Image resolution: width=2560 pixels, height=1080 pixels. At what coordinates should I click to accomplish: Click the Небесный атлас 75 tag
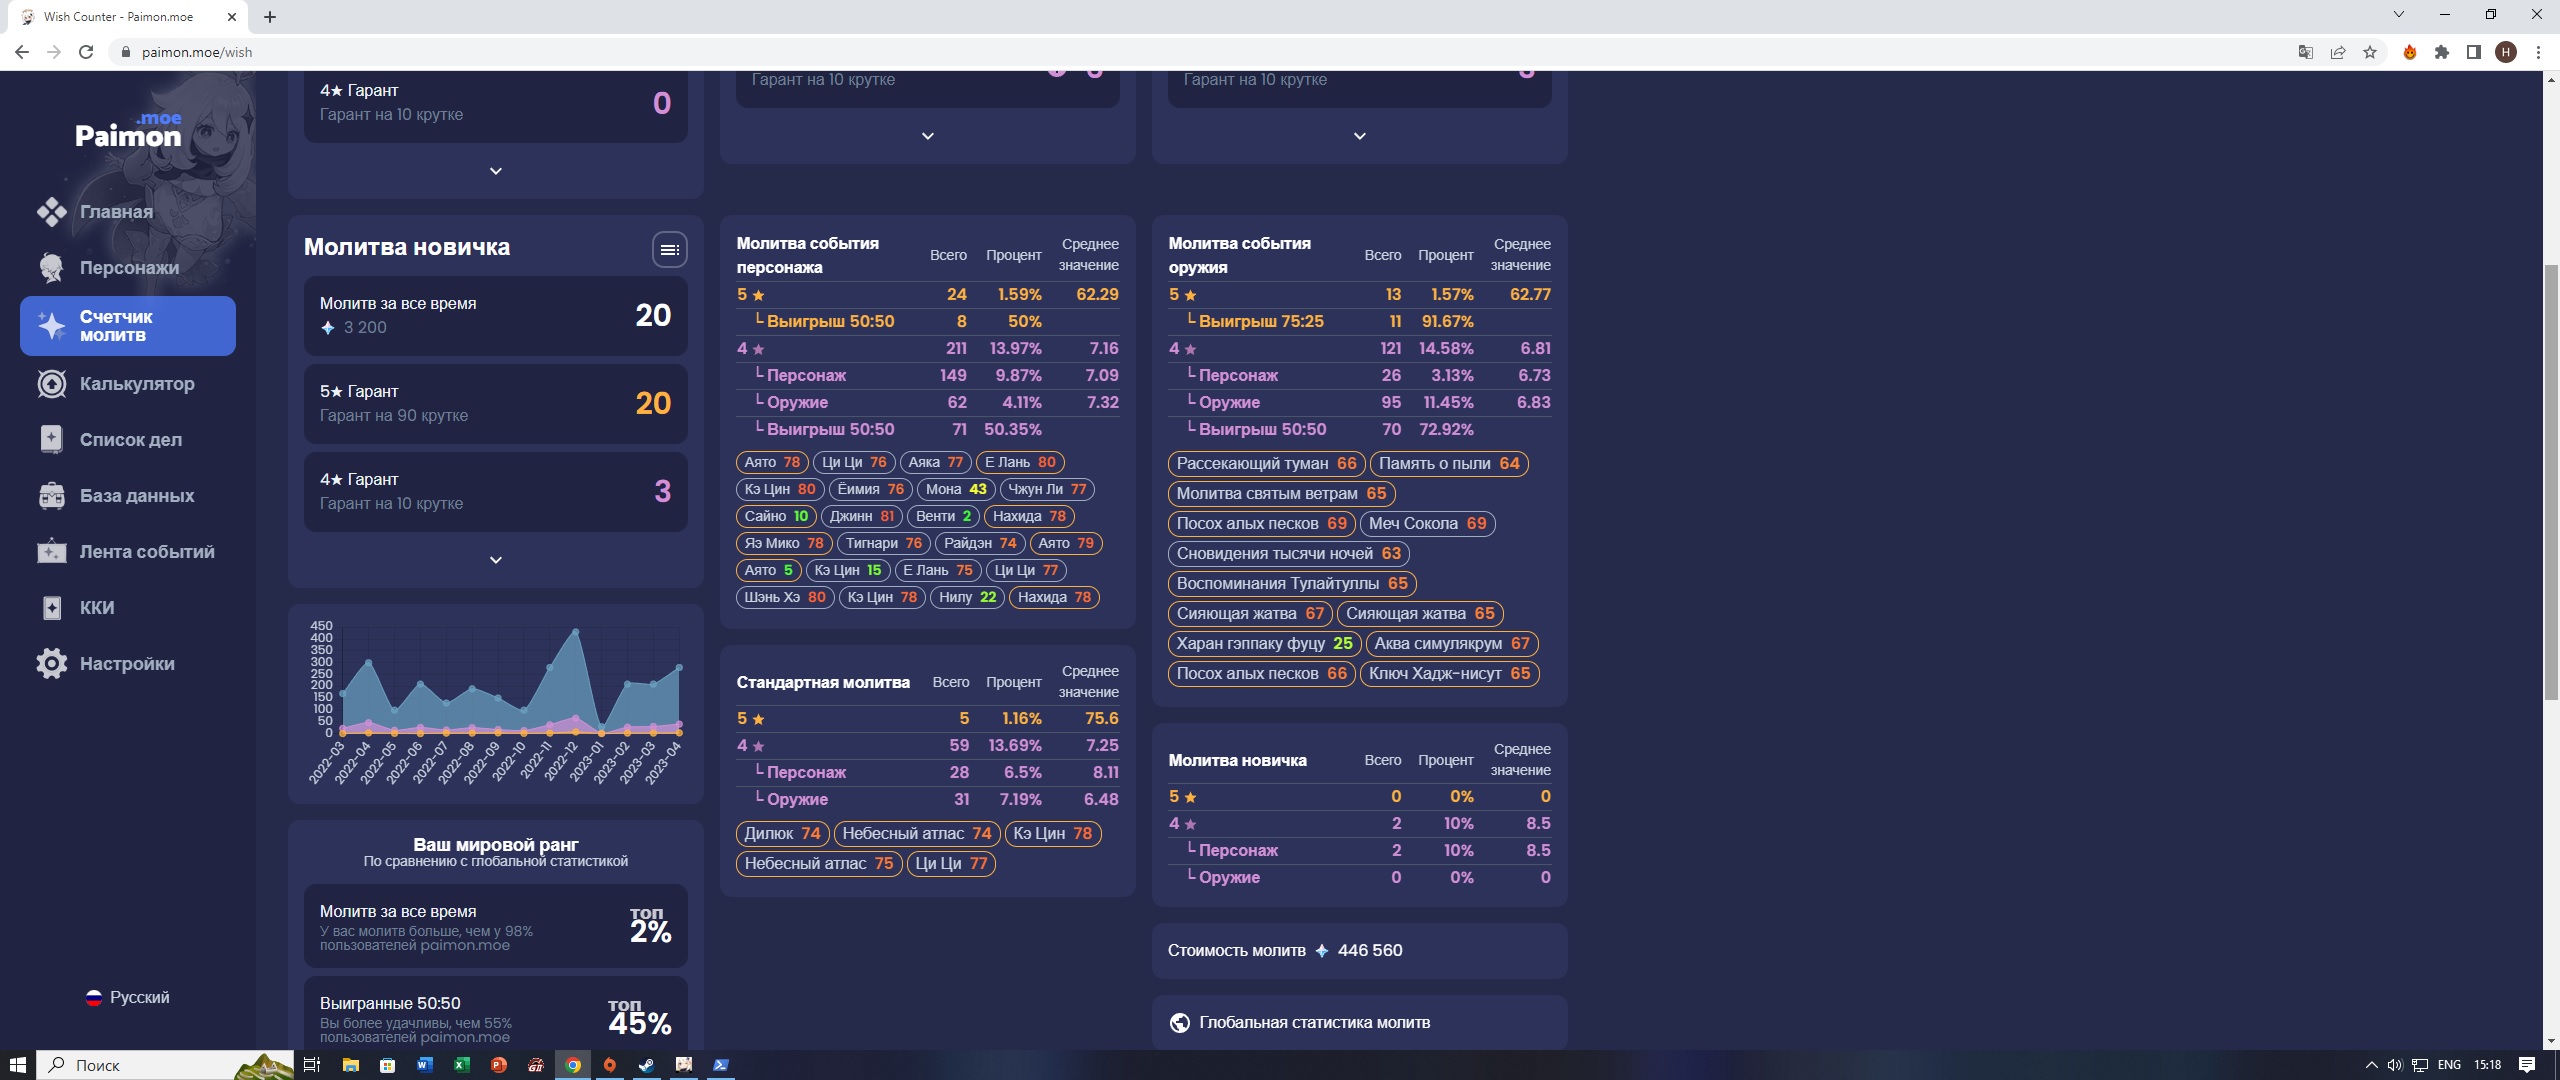tap(819, 864)
